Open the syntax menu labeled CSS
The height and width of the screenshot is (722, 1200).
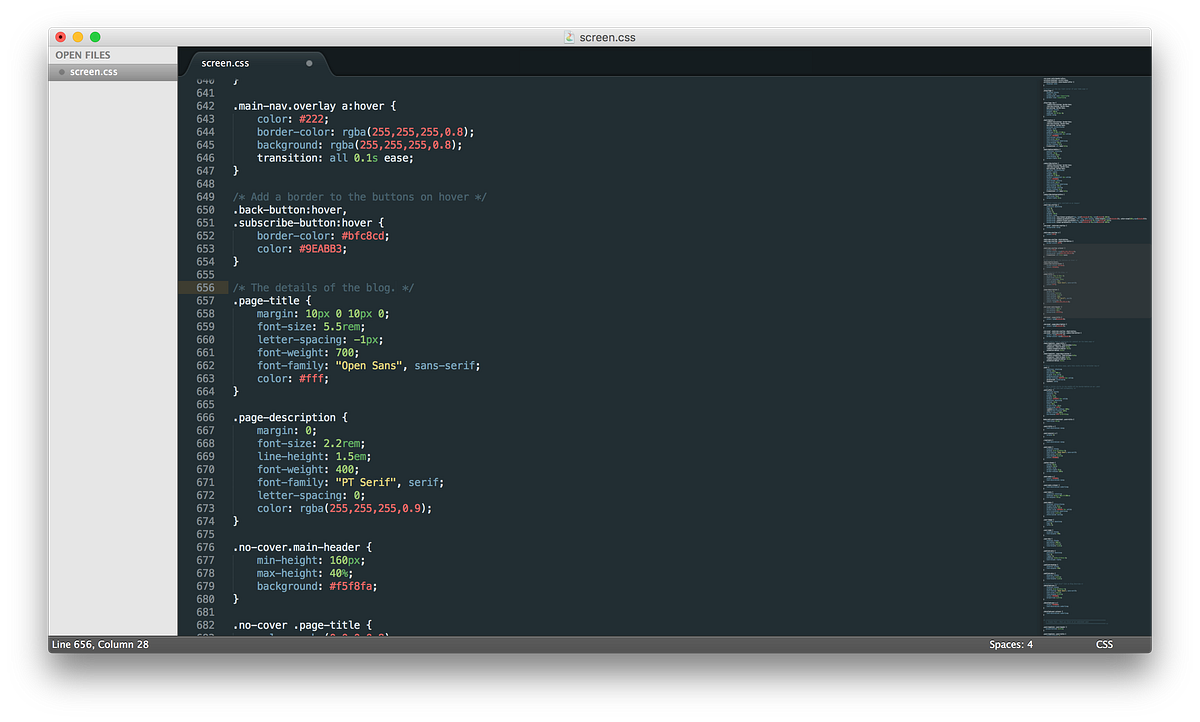click(x=1104, y=644)
